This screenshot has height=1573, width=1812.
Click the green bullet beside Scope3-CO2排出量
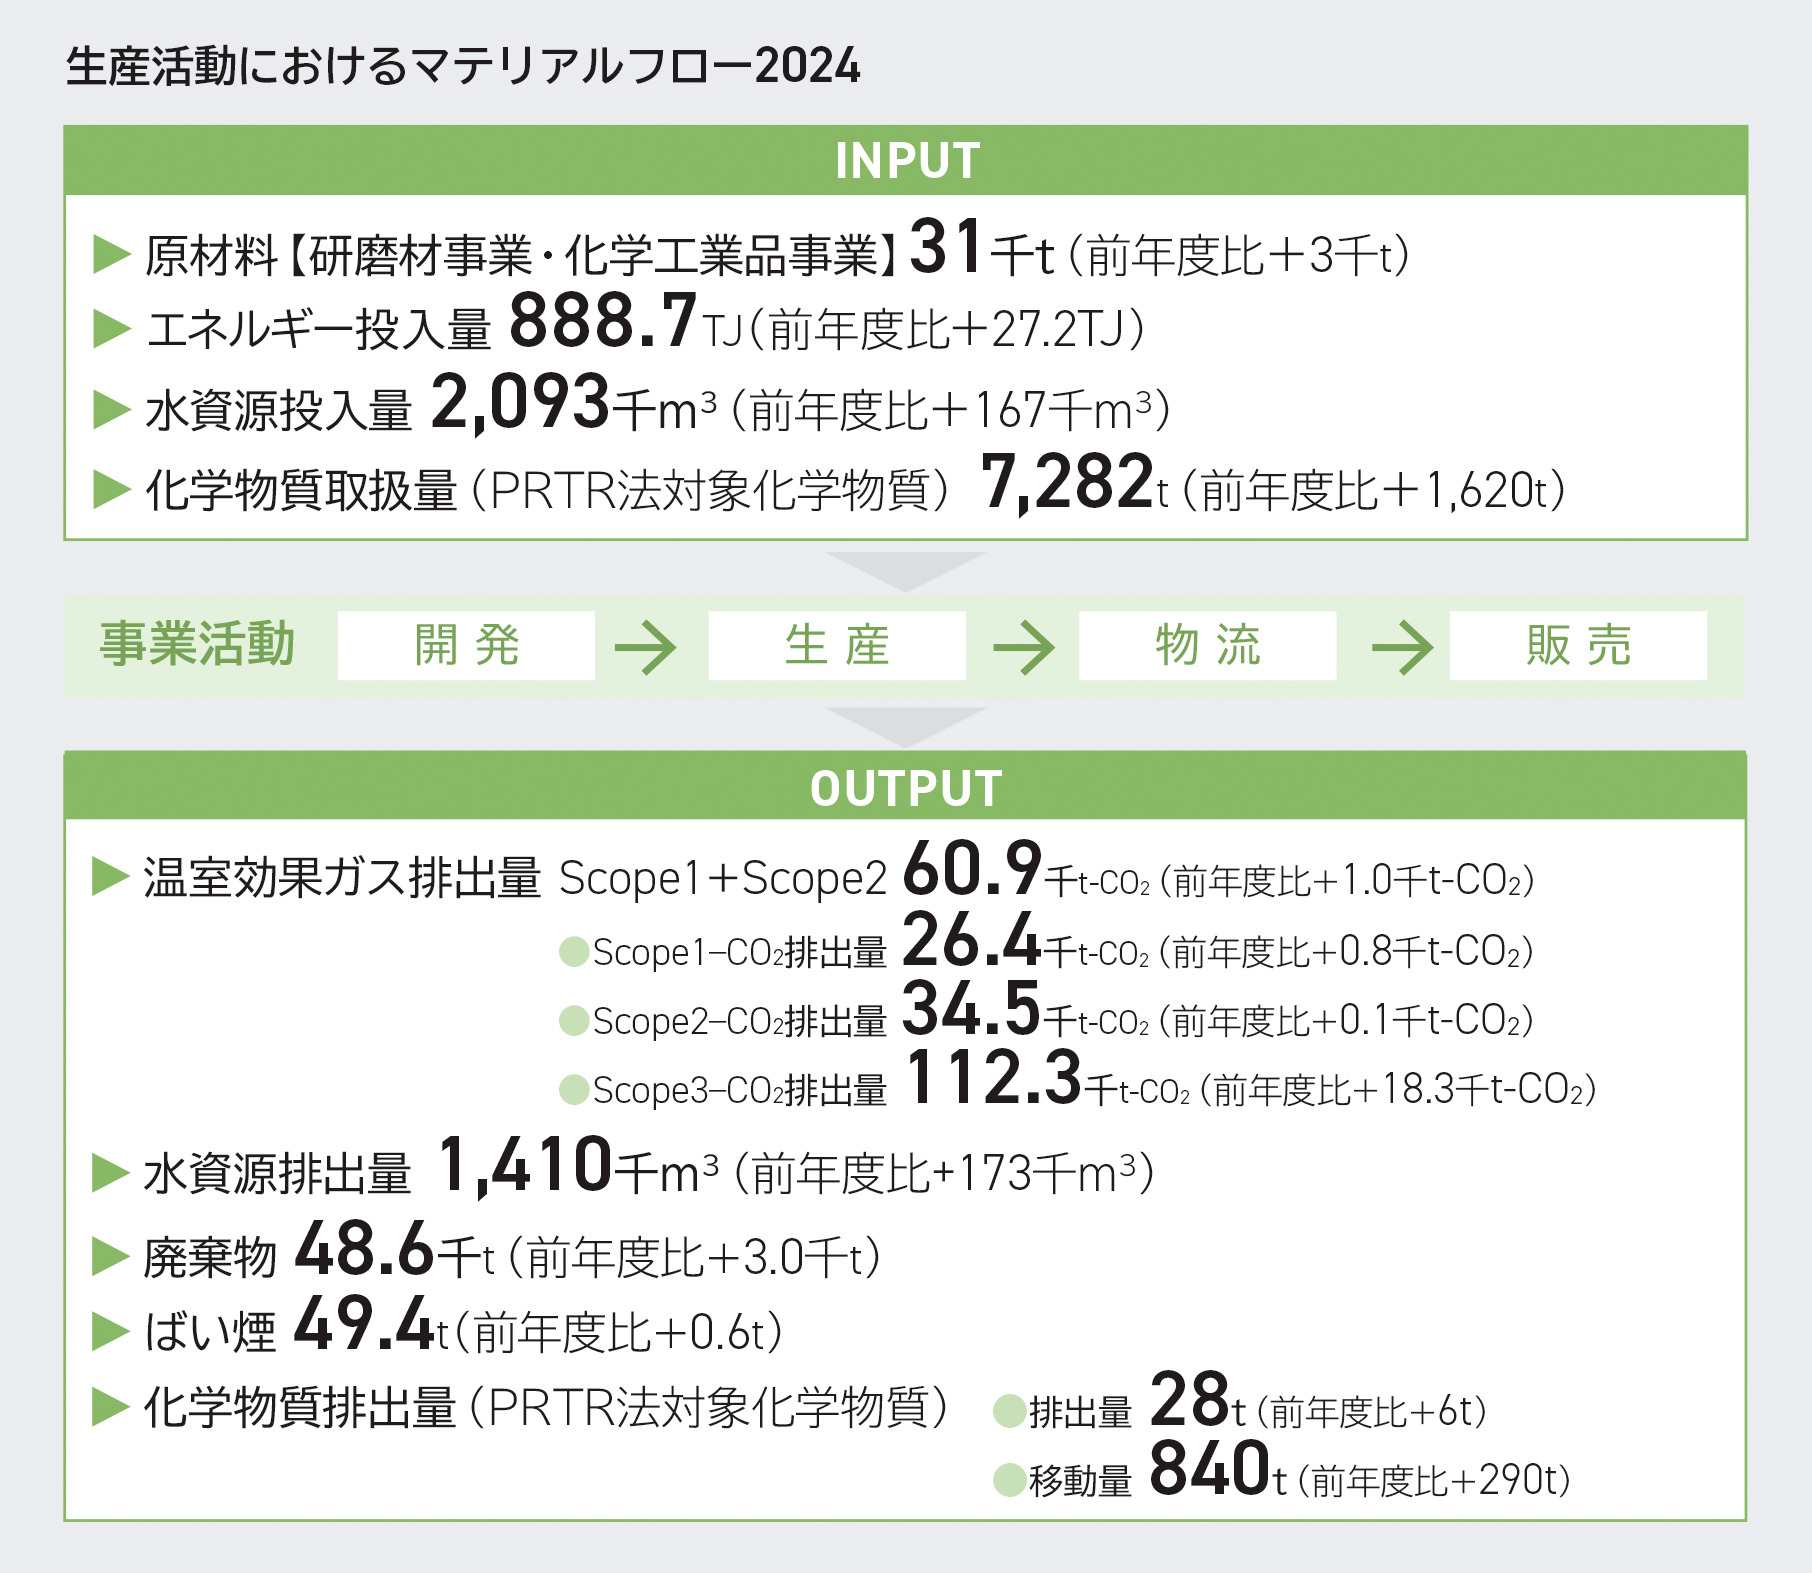[x=574, y=1089]
